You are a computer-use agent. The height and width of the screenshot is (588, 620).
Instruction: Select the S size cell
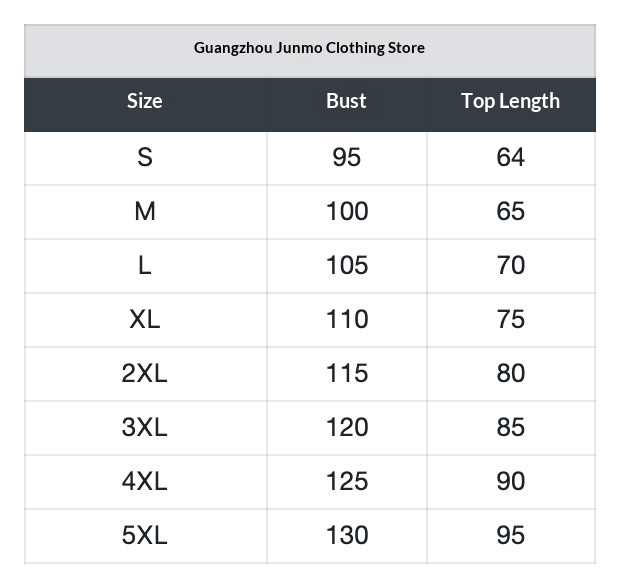coord(145,158)
